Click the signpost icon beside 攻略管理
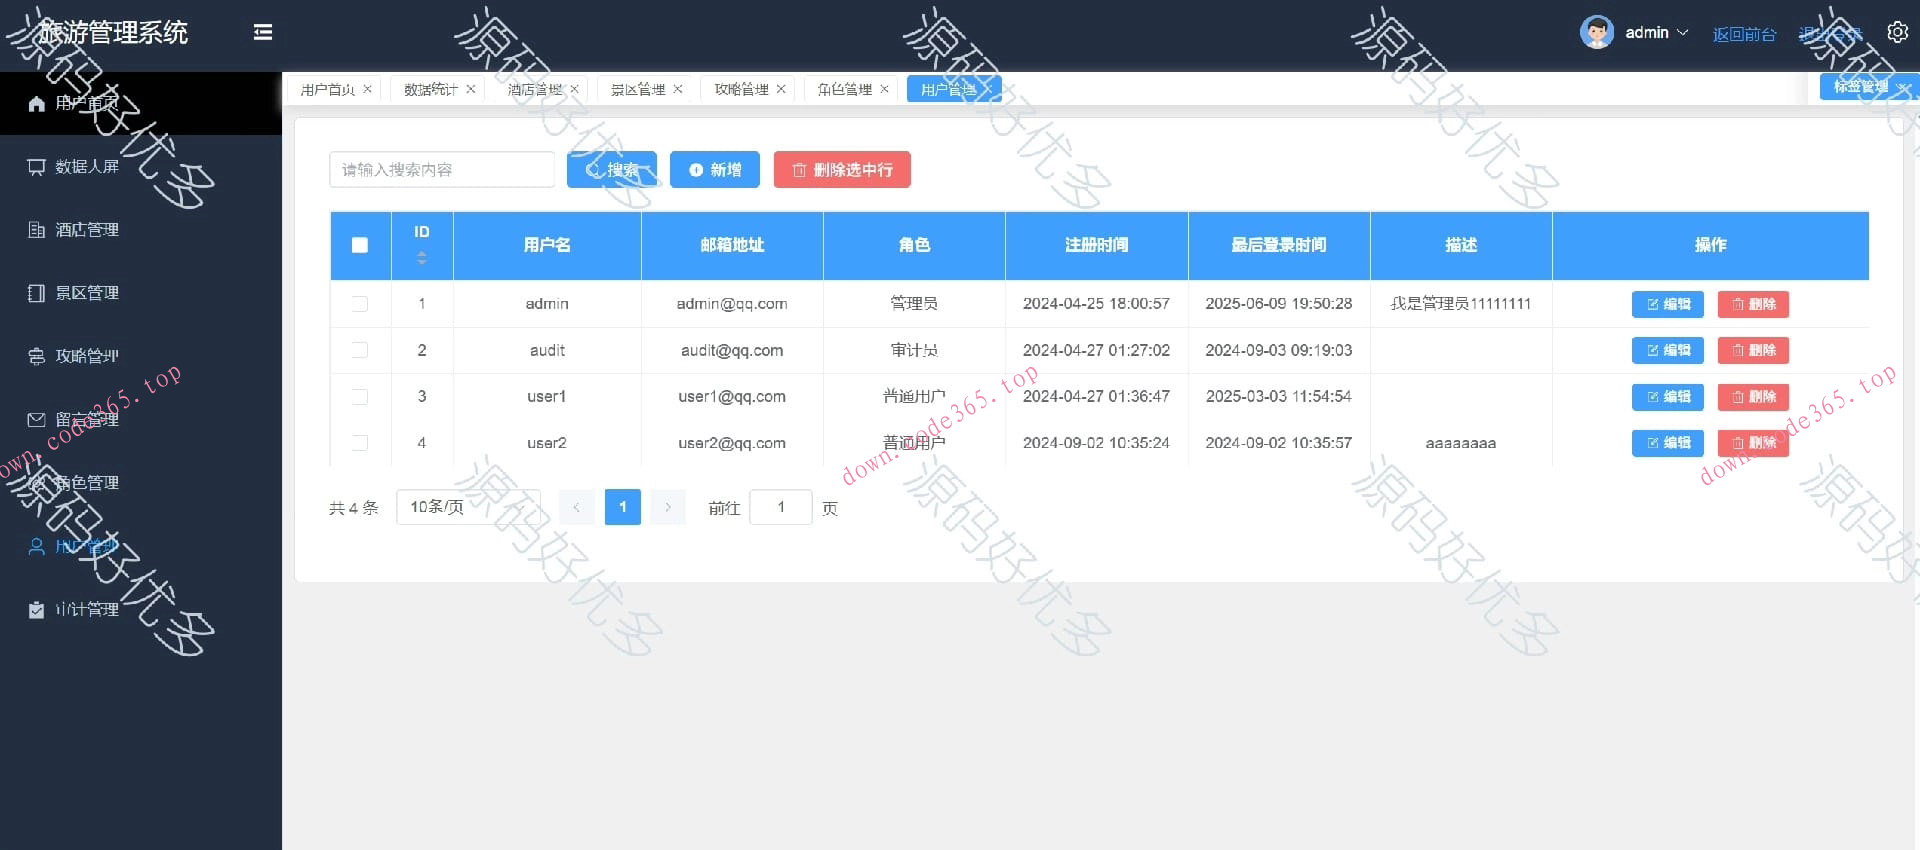1920x850 pixels. point(37,356)
